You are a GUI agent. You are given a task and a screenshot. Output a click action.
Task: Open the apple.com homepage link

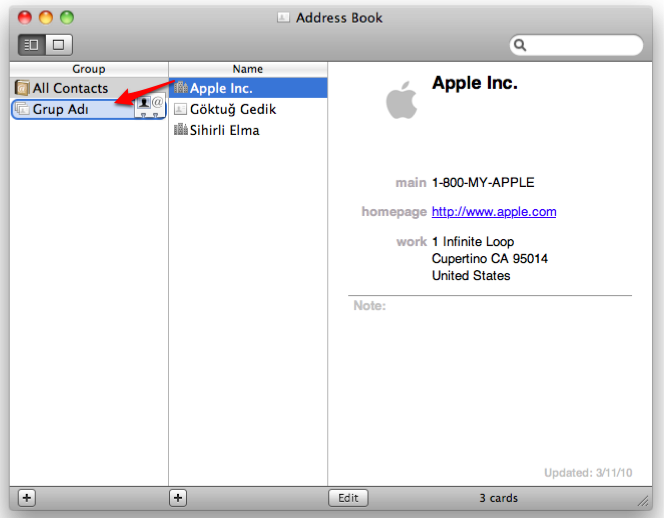pyautogui.click(x=494, y=212)
